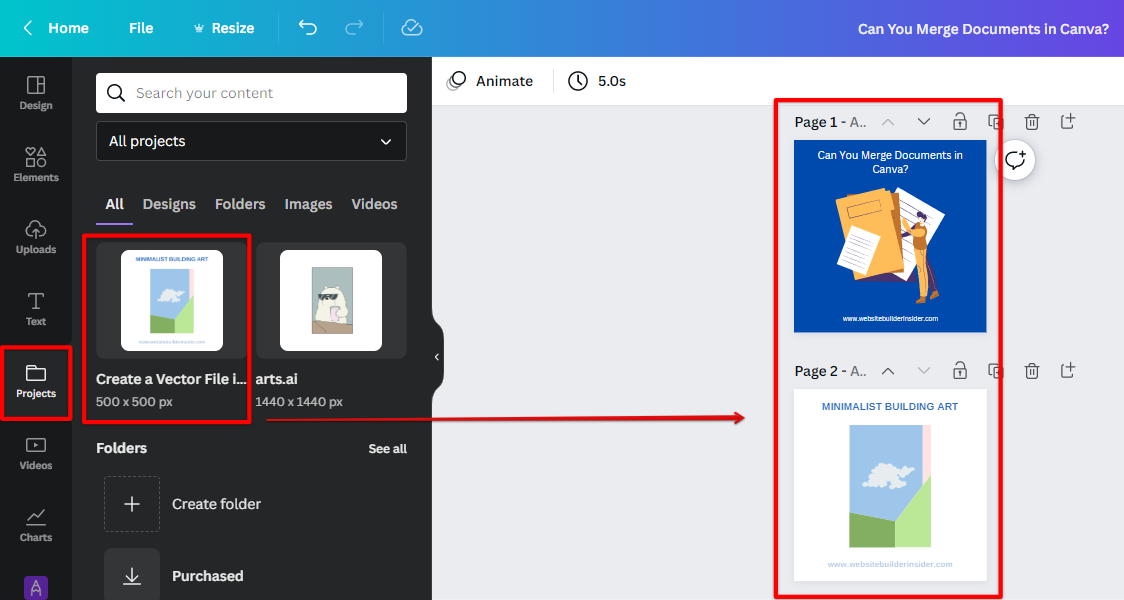The image size is (1124, 600).
Task: Open the Uploads panel
Action: pos(36,236)
